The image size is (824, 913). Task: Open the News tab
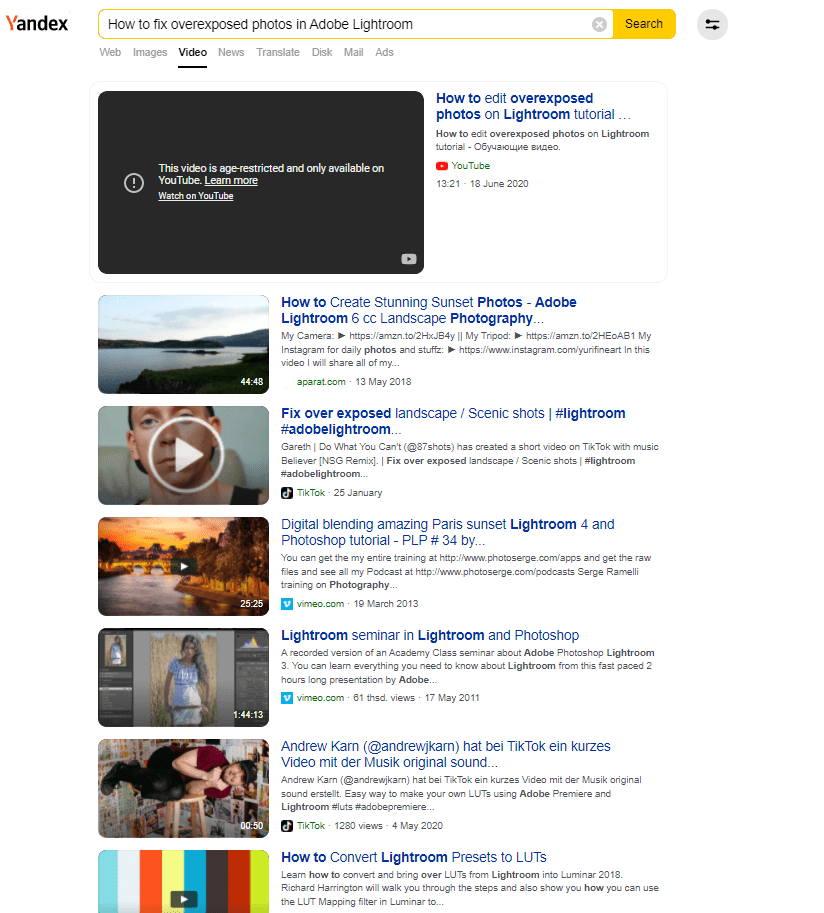pyautogui.click(x=231, y=52)
